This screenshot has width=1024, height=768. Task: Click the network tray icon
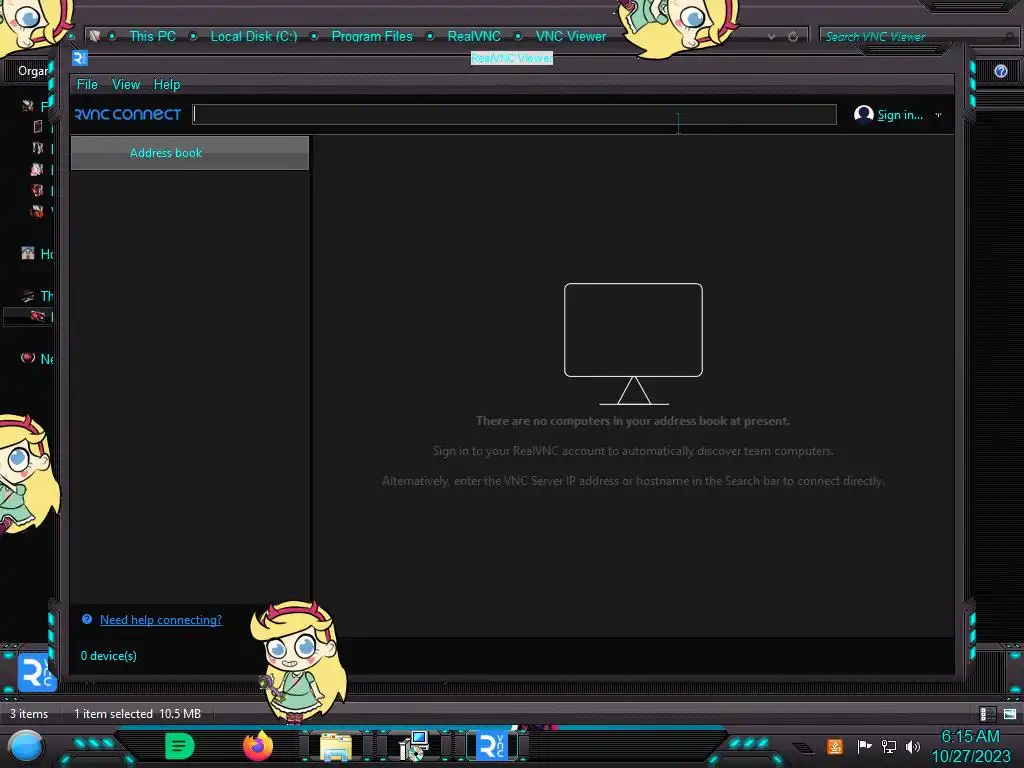(889, 746)
